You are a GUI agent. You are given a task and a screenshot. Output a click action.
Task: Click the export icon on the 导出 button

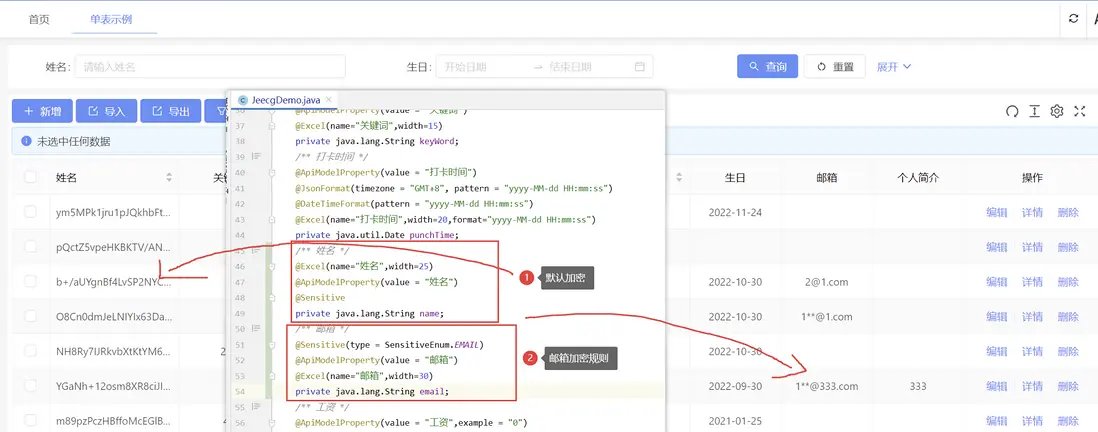[157, 111]
